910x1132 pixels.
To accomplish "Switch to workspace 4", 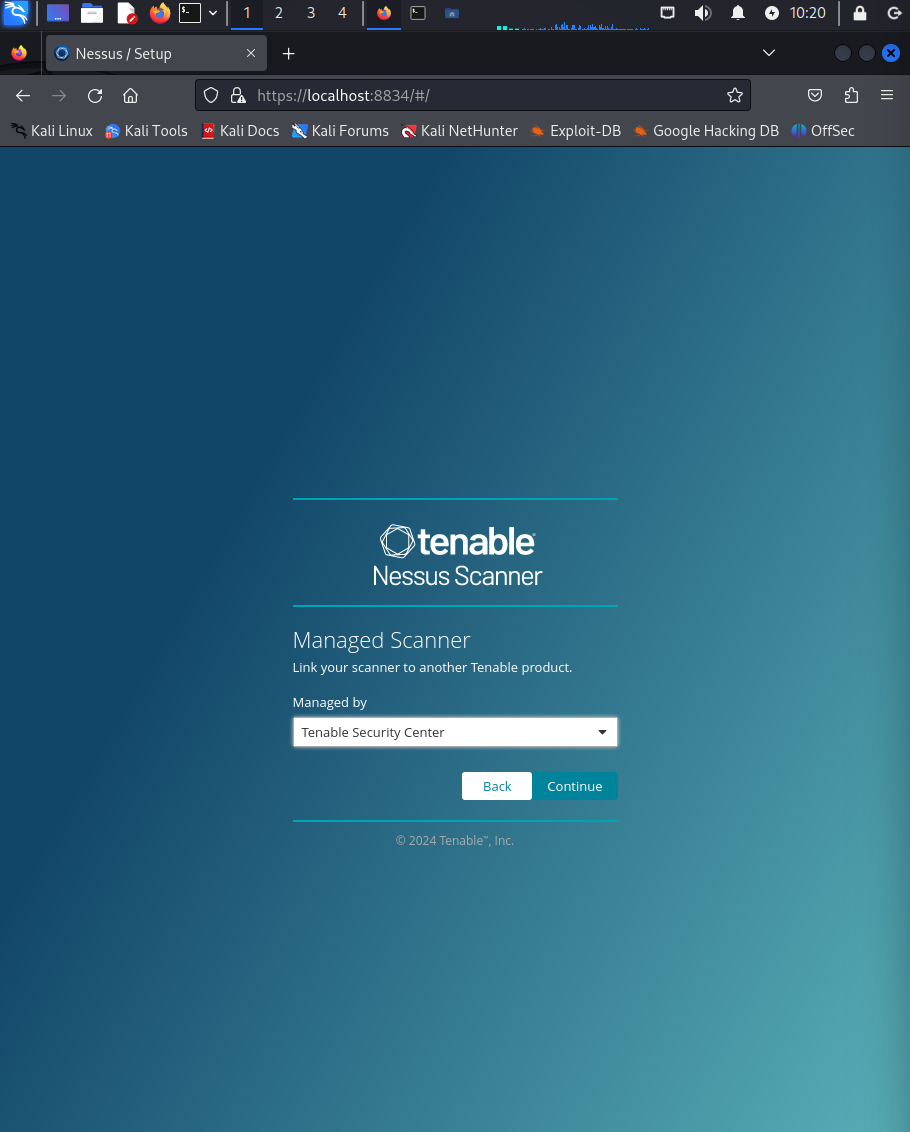I will point(342,13).
